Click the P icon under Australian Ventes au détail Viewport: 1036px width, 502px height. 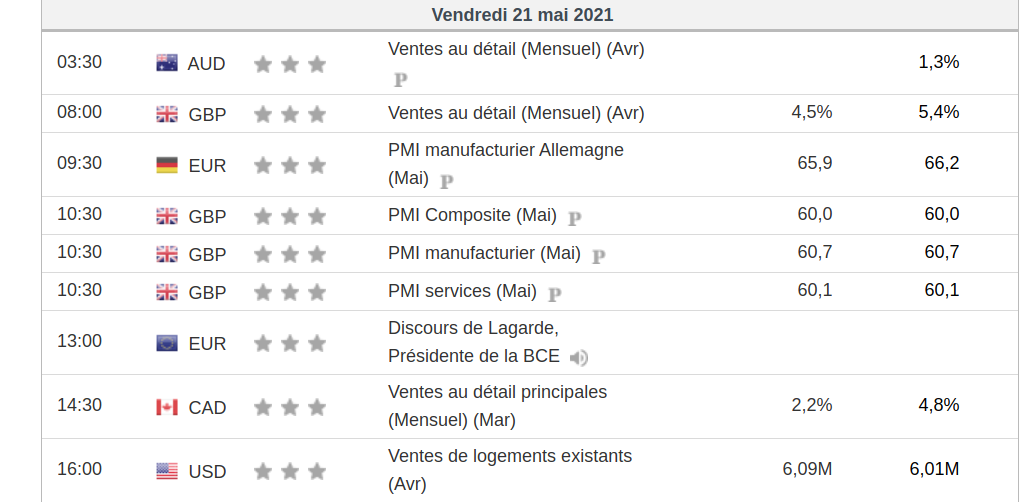(401, 79)
